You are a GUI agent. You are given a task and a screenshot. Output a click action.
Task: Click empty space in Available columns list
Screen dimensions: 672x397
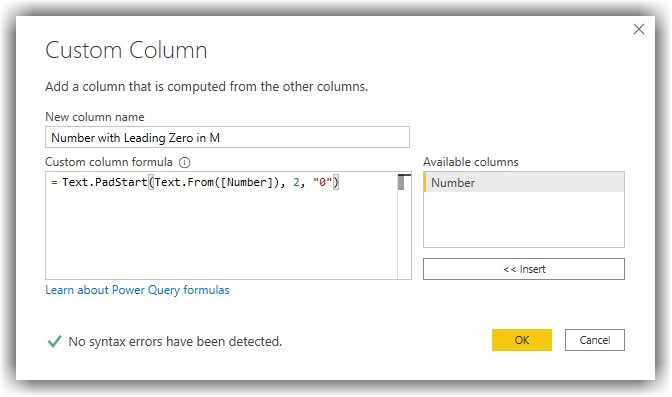click(x=524, y=220)
